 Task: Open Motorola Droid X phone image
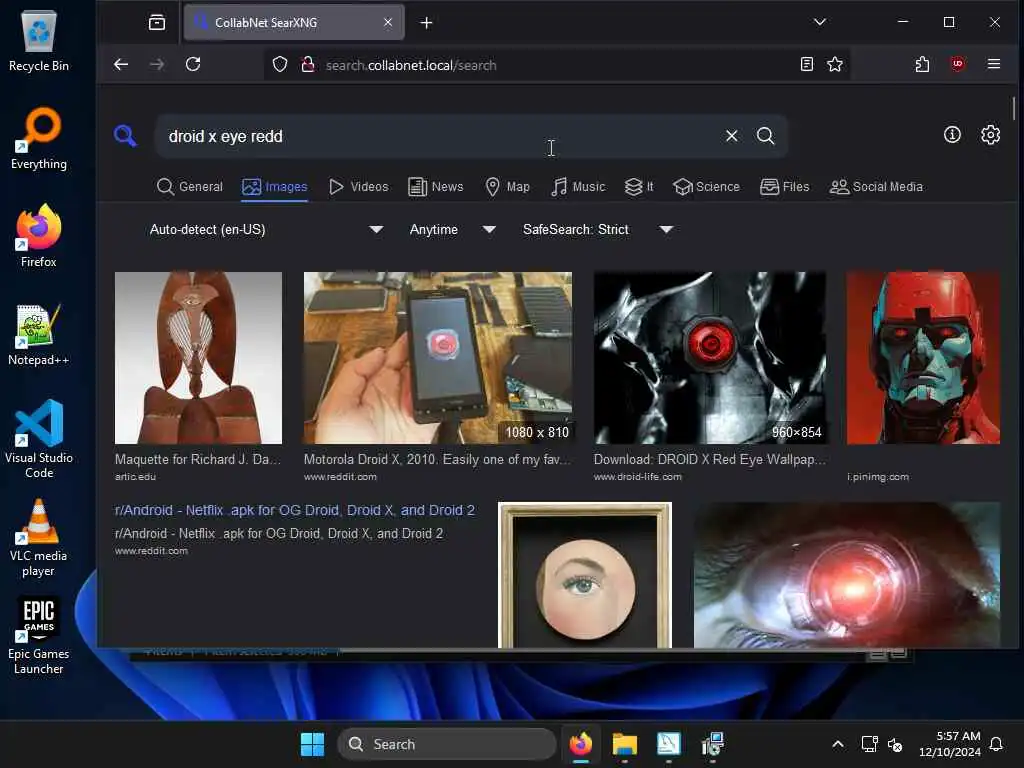[x=438, y=358]
